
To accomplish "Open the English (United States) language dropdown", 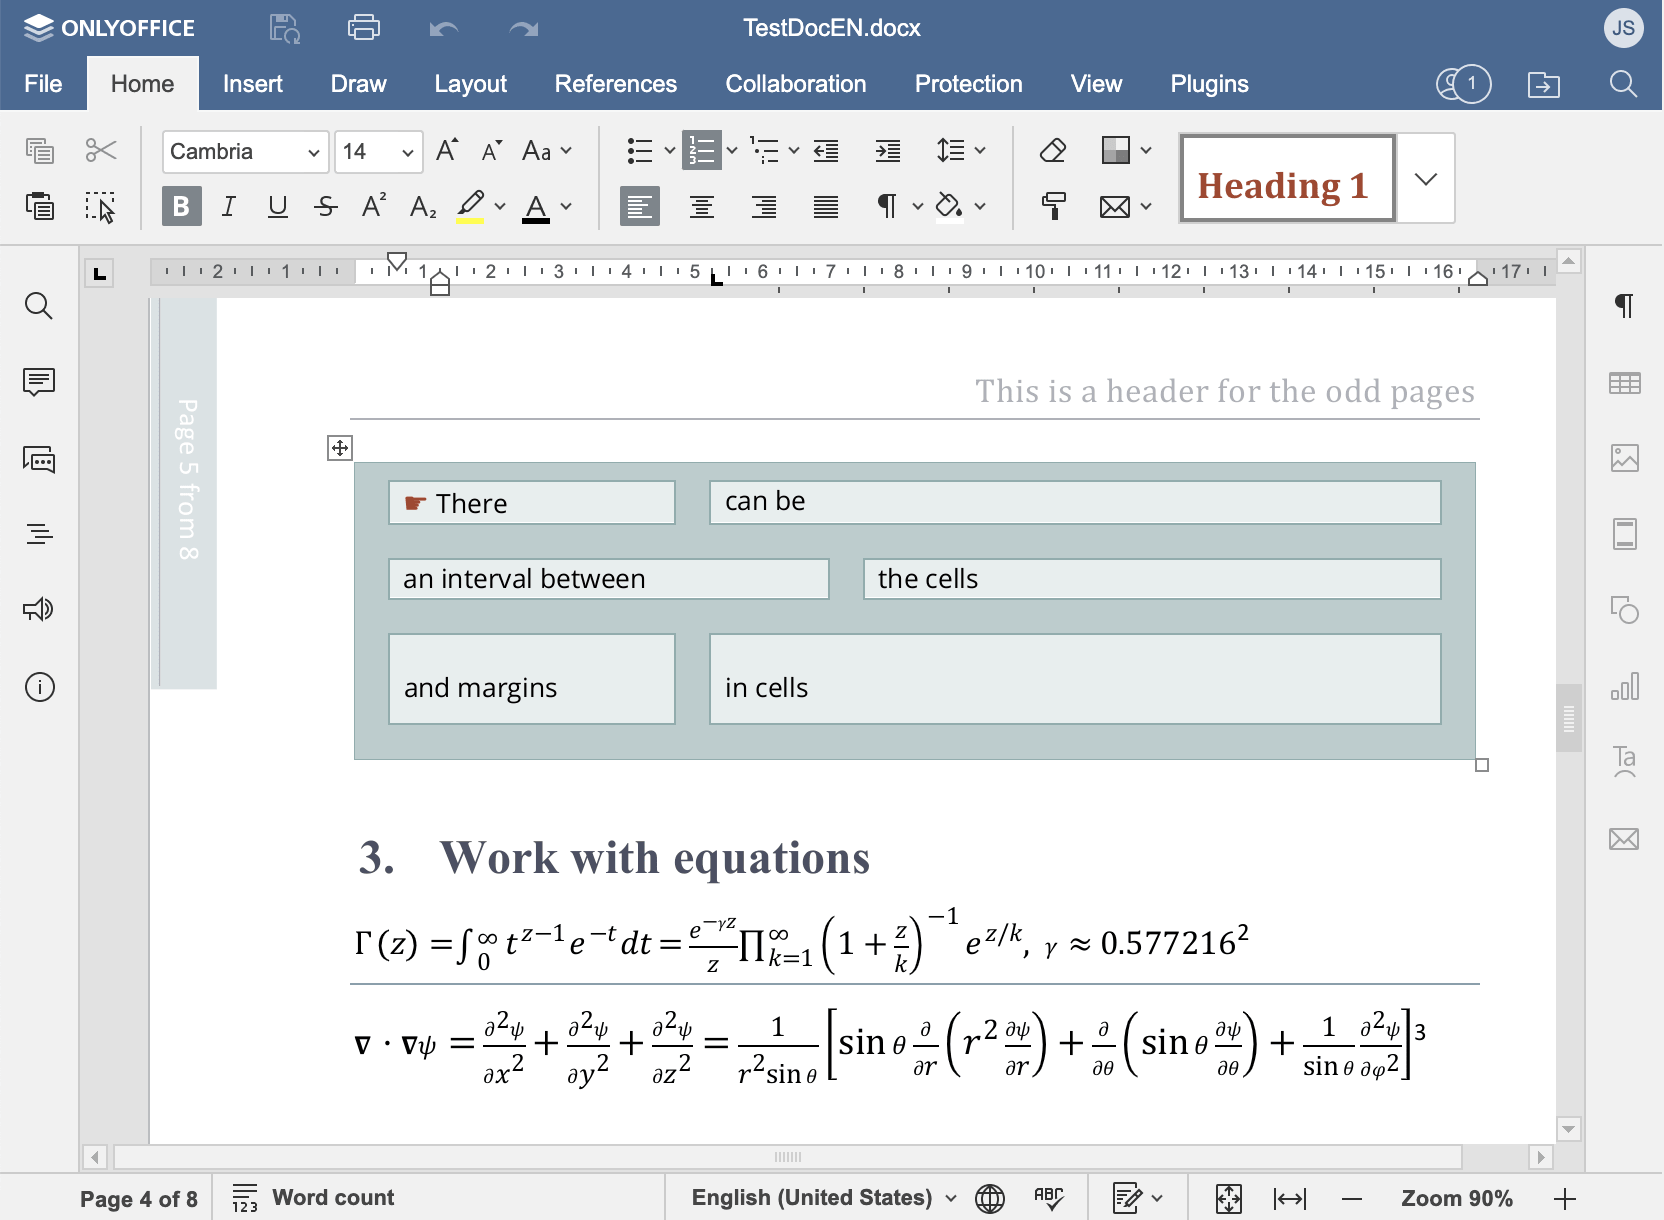I will click(x=824, y=1197).
